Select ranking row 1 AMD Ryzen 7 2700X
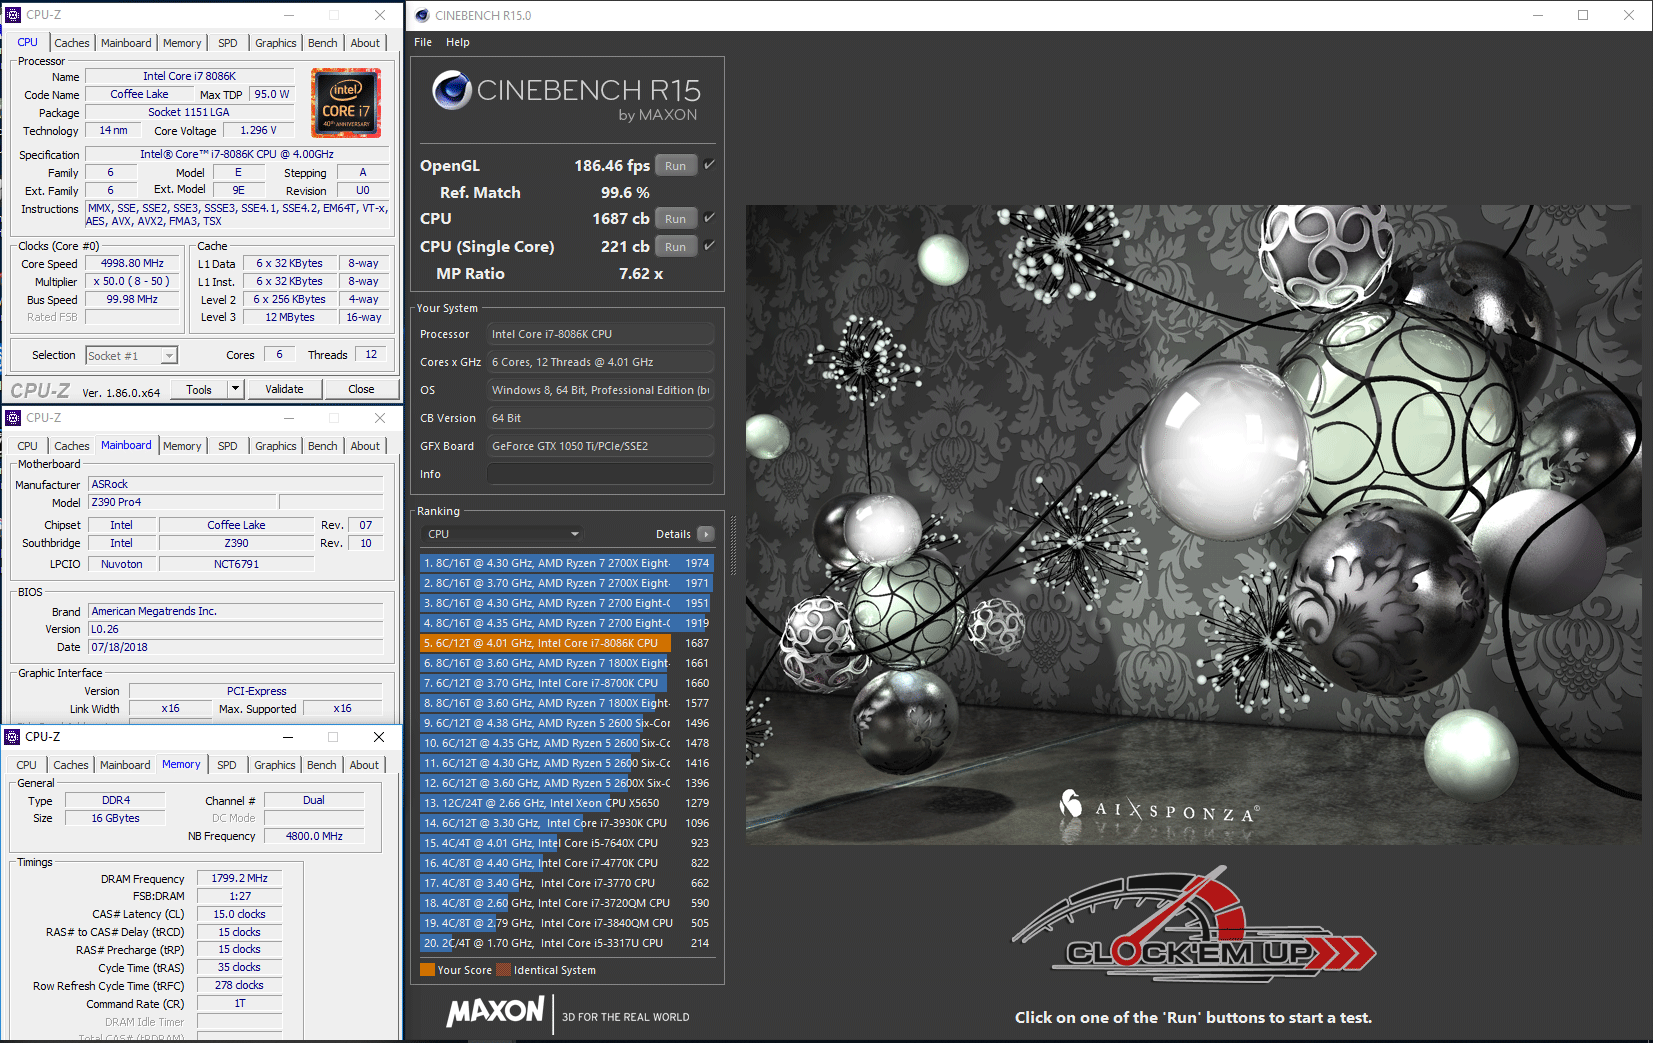This screenshot has height=1043, width=1653. 566,563
